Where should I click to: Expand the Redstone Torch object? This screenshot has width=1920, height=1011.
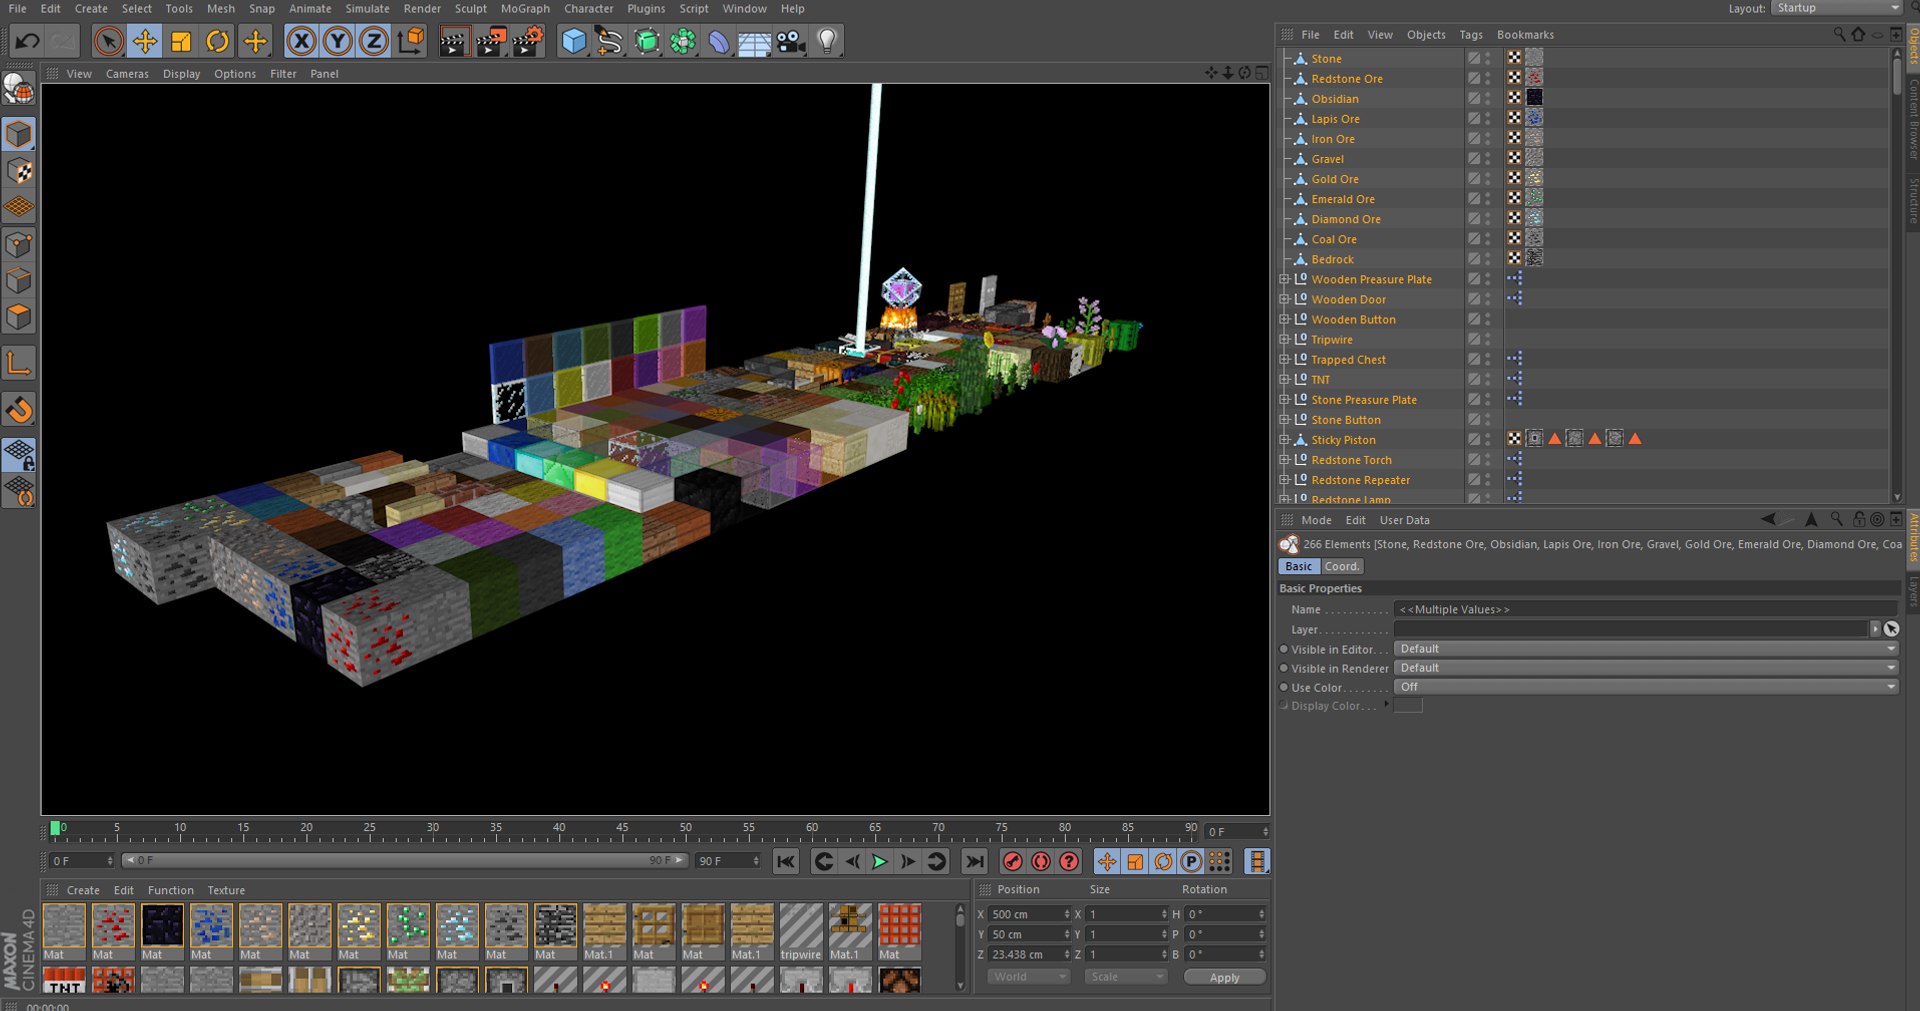pyautogui.click(x=1284, y=459)
